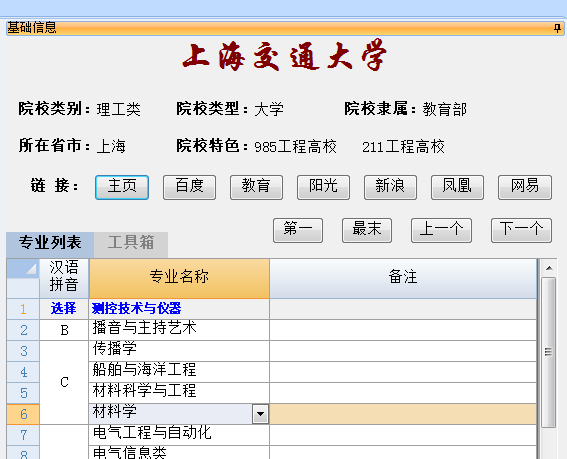The width and height of the screenshot is (567, 459).
Task: Click the 专业名称 column header
Action: [179, 279]
